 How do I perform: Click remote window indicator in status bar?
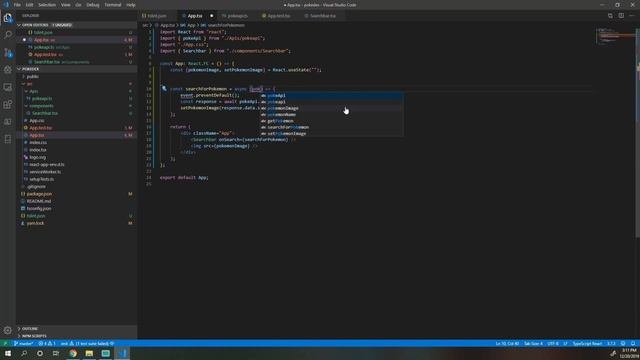click(5, 344)
